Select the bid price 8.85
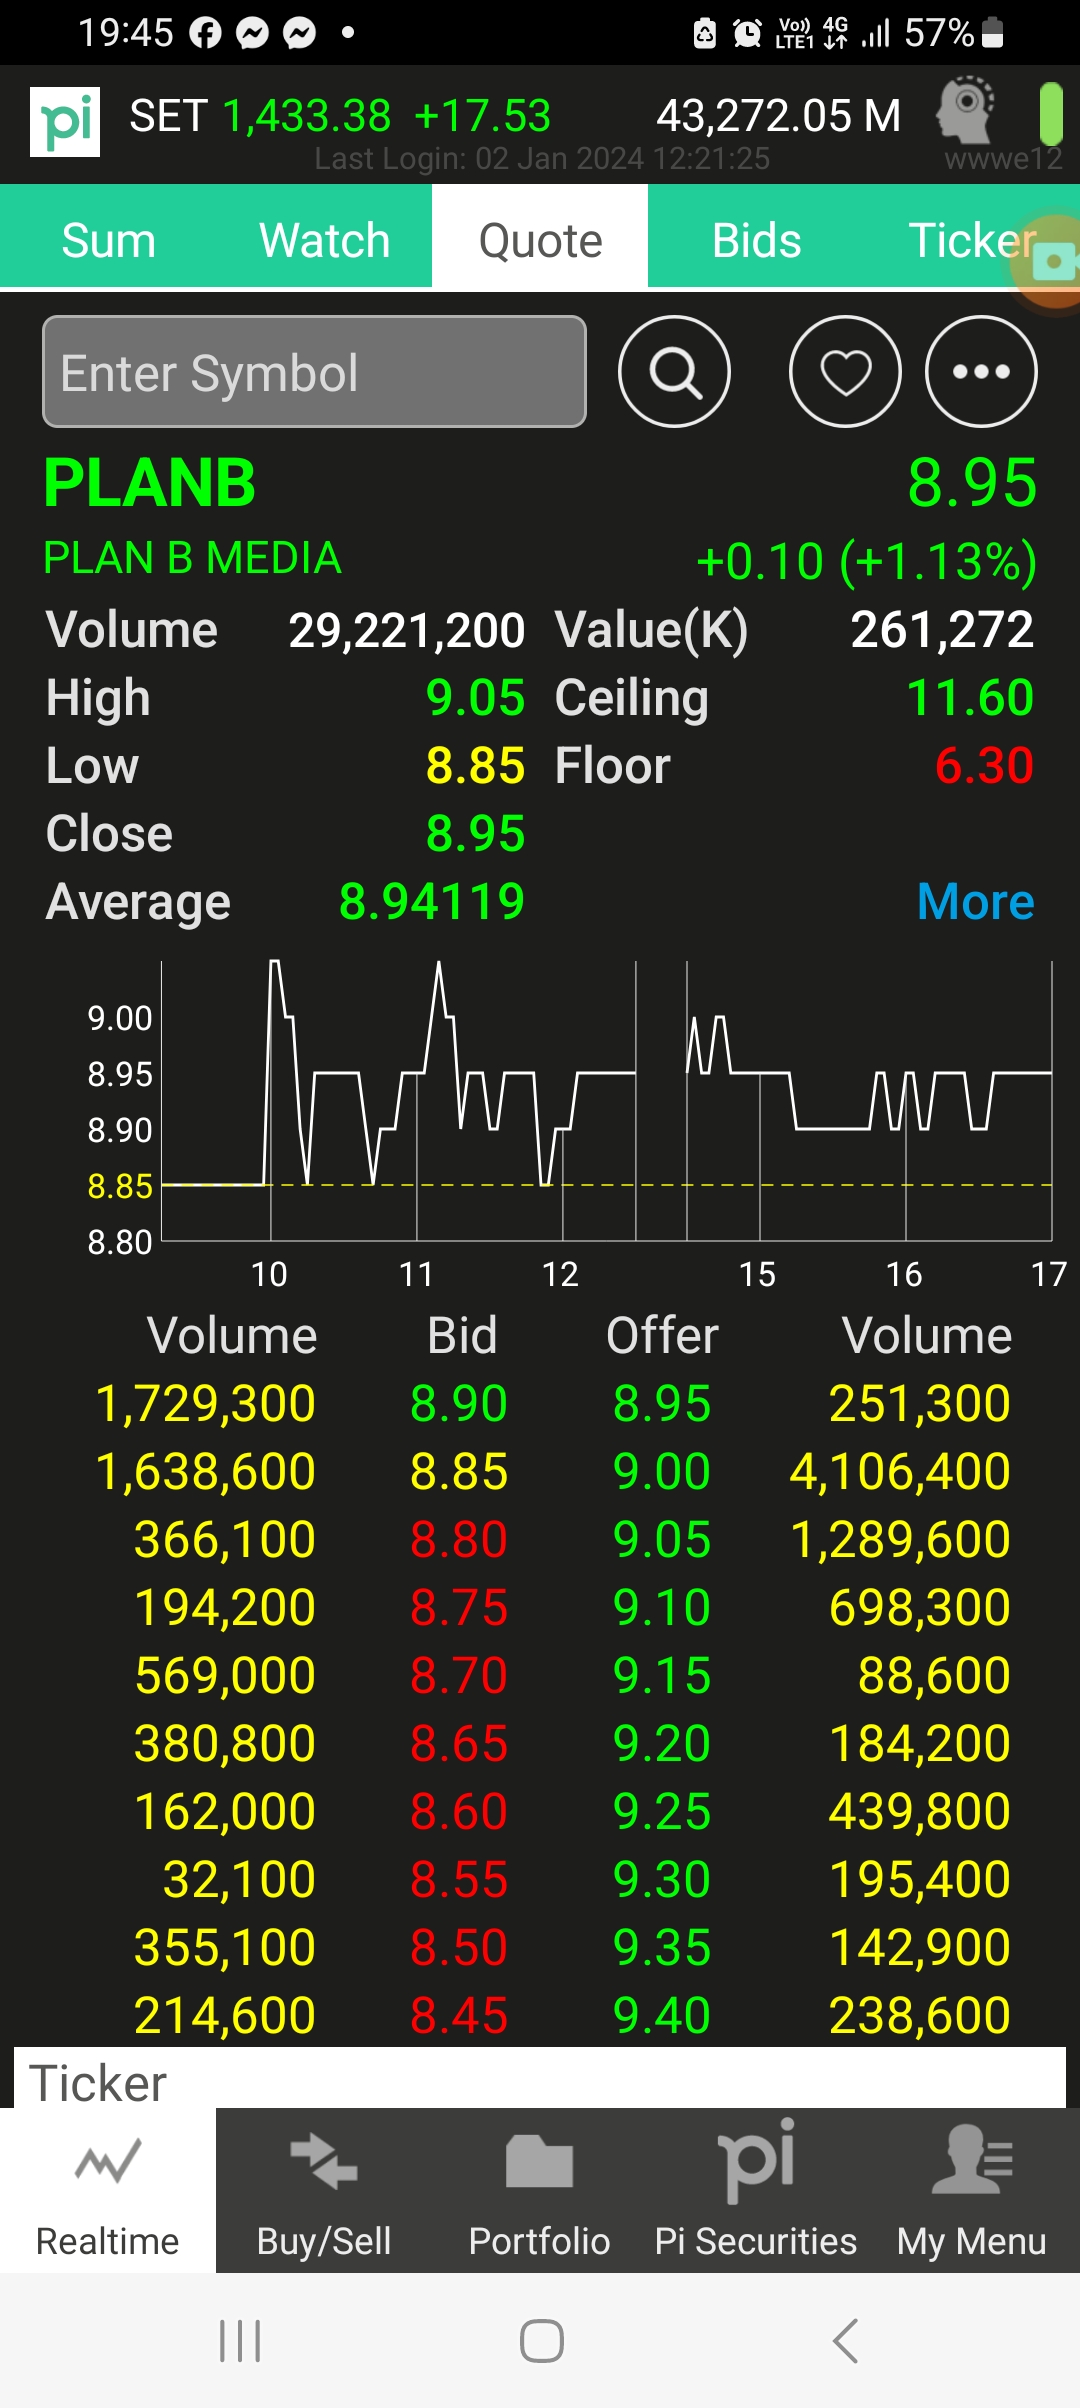 coord(459,1472)
